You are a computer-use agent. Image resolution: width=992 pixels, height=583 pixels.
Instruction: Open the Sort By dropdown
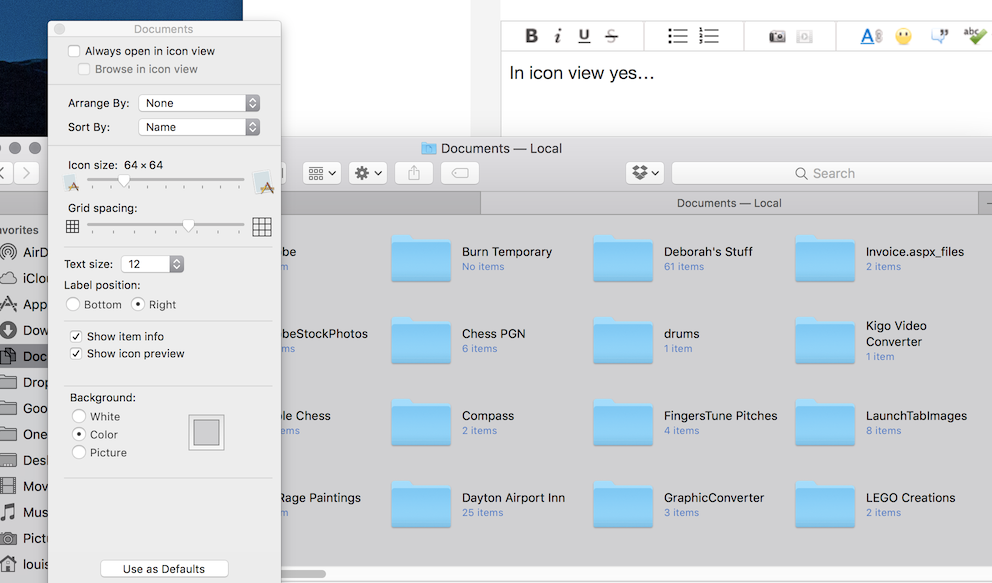point(199,127)
